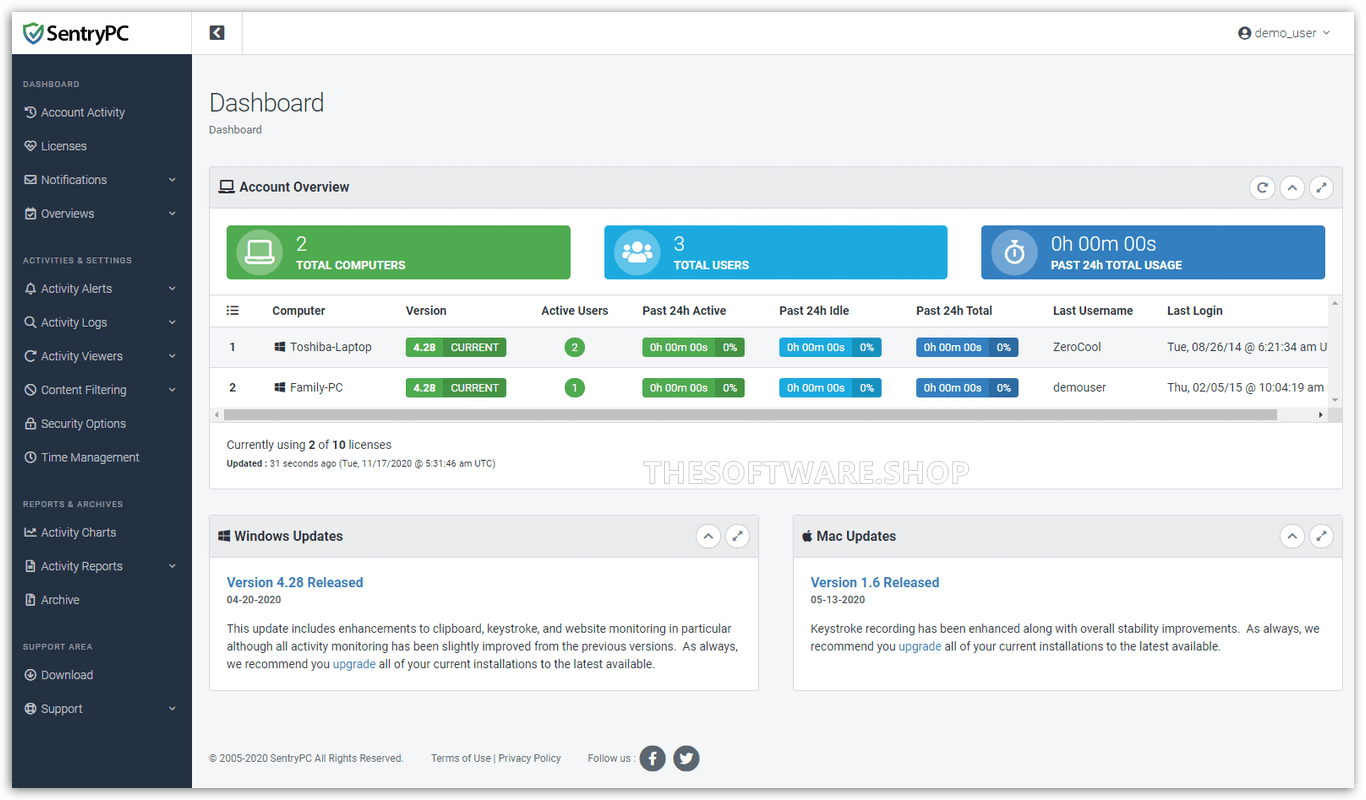Expand Content Filtering section
Viewport: 1366px width, 800px height.
tap(101, 390)
